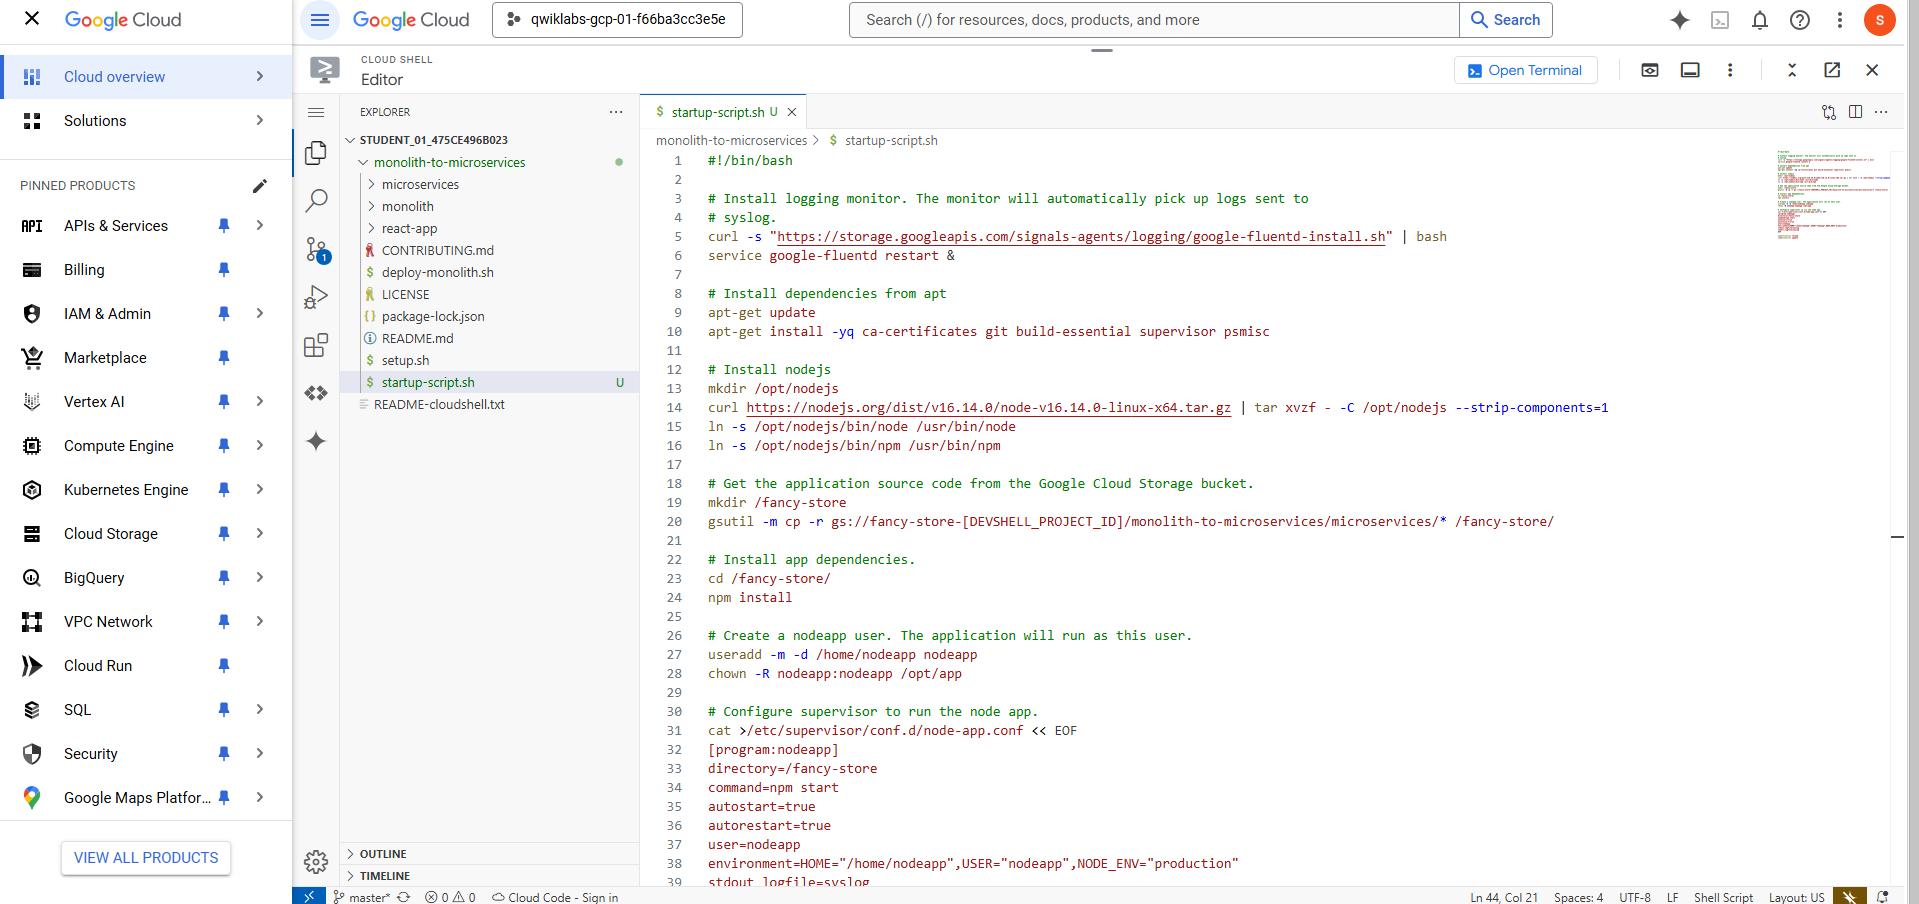Open Explorer view in activity bar

[x=316, y=152]
